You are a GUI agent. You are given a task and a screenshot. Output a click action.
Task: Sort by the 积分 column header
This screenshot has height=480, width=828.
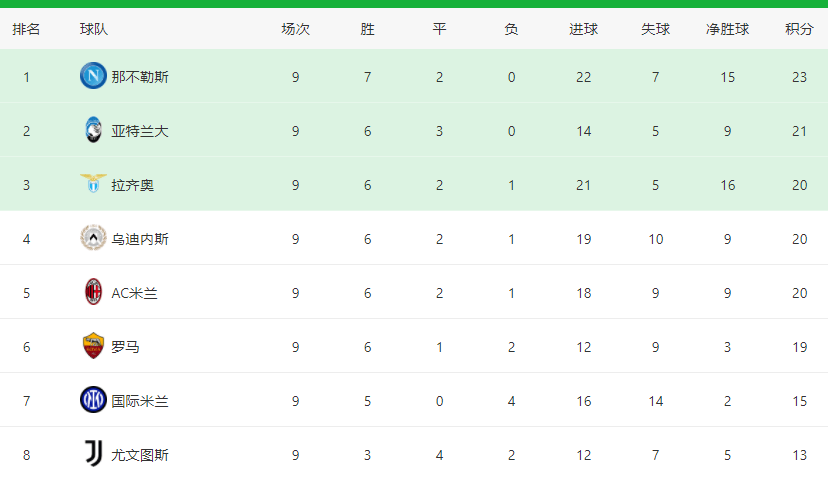[x=799, y=29]
